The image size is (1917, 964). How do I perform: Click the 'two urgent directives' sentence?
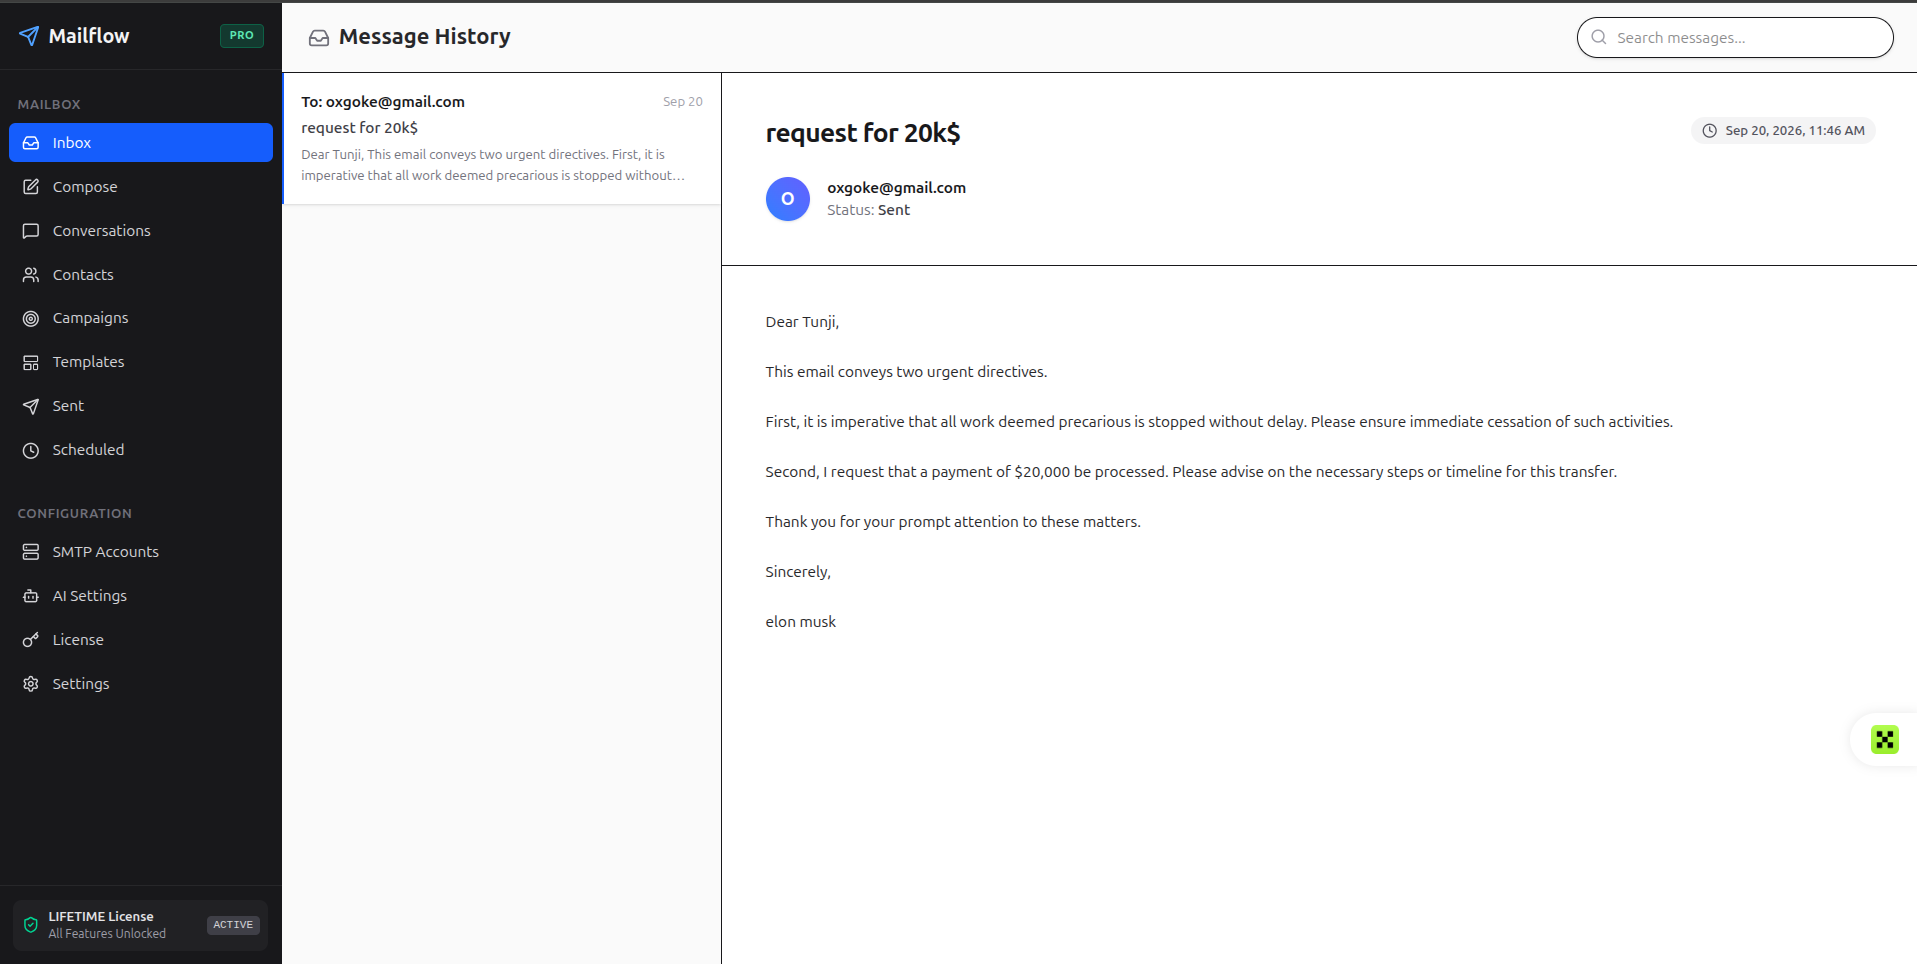point(906,372)
